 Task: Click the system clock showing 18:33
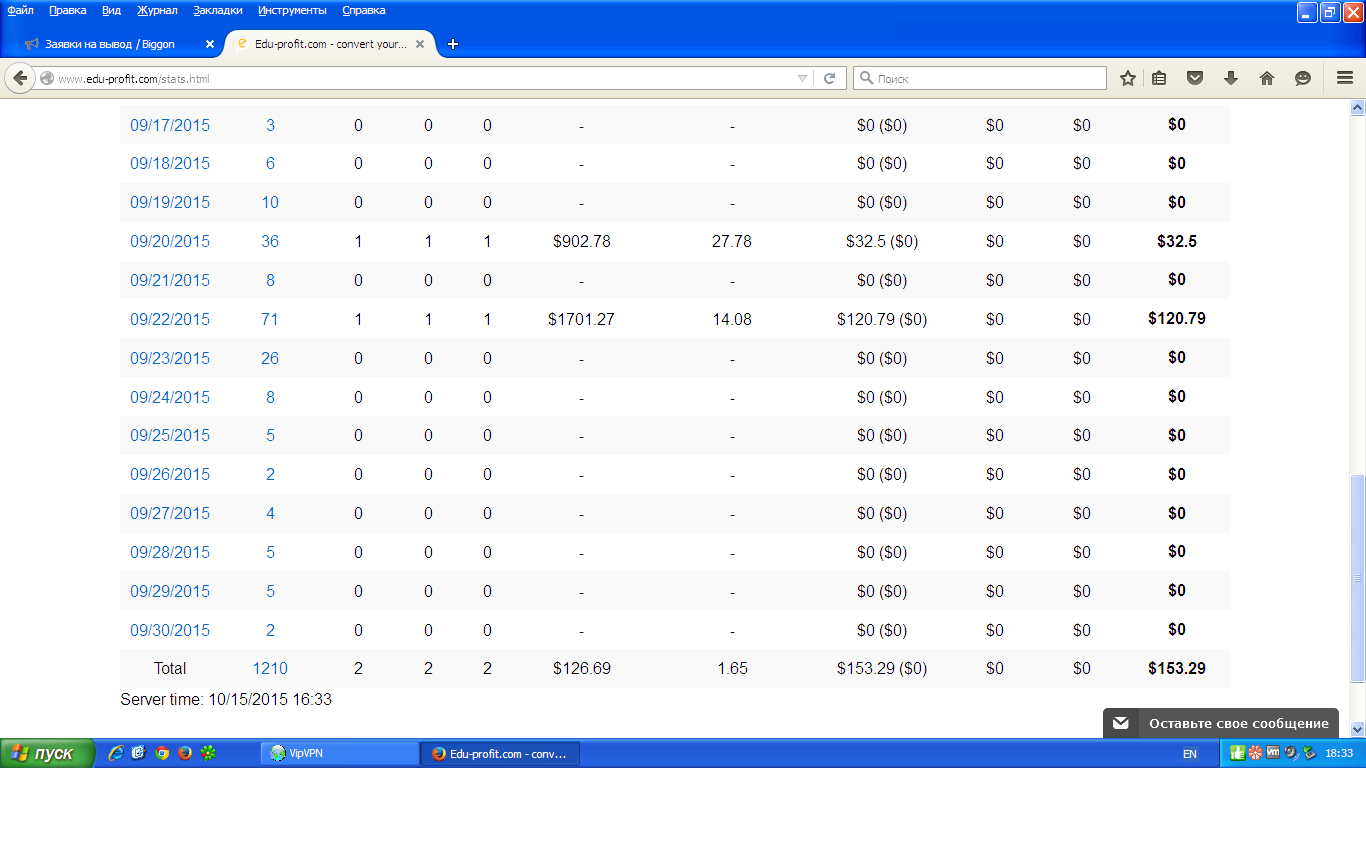click(1338, 754)
